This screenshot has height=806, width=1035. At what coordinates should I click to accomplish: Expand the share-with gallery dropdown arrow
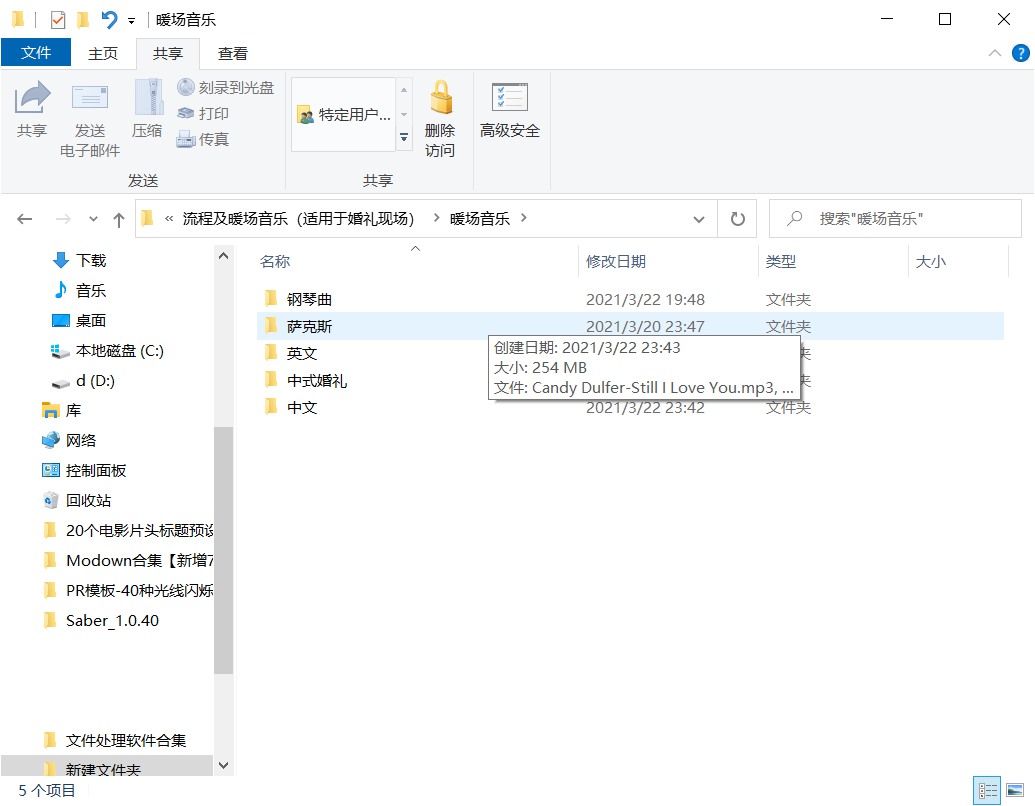pos(404,137)
